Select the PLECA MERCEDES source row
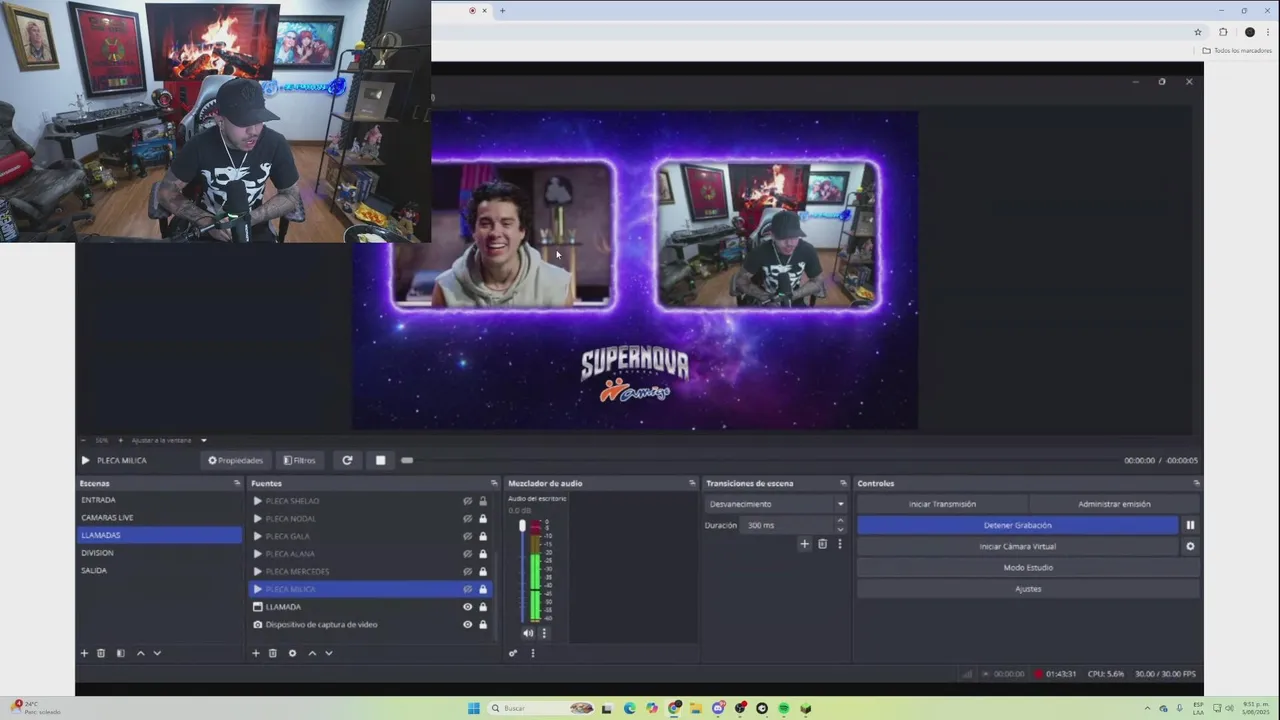 click(x=370, y=571)
